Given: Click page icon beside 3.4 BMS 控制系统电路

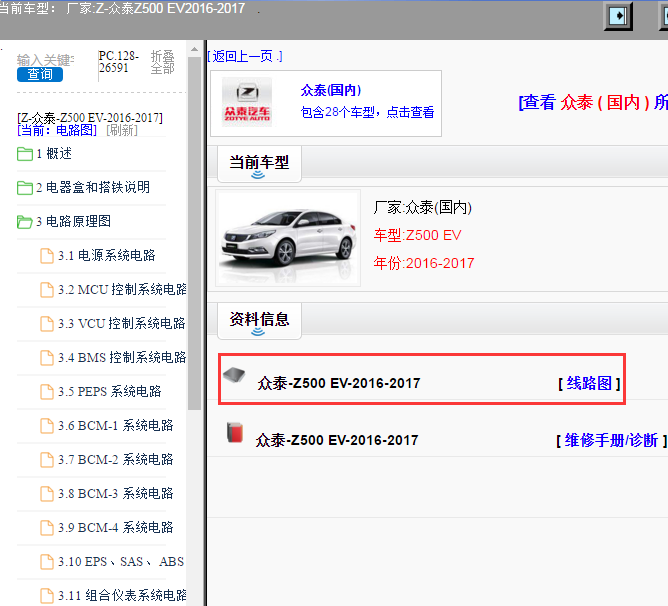Looking at the screenshot, I should (47, 358).
